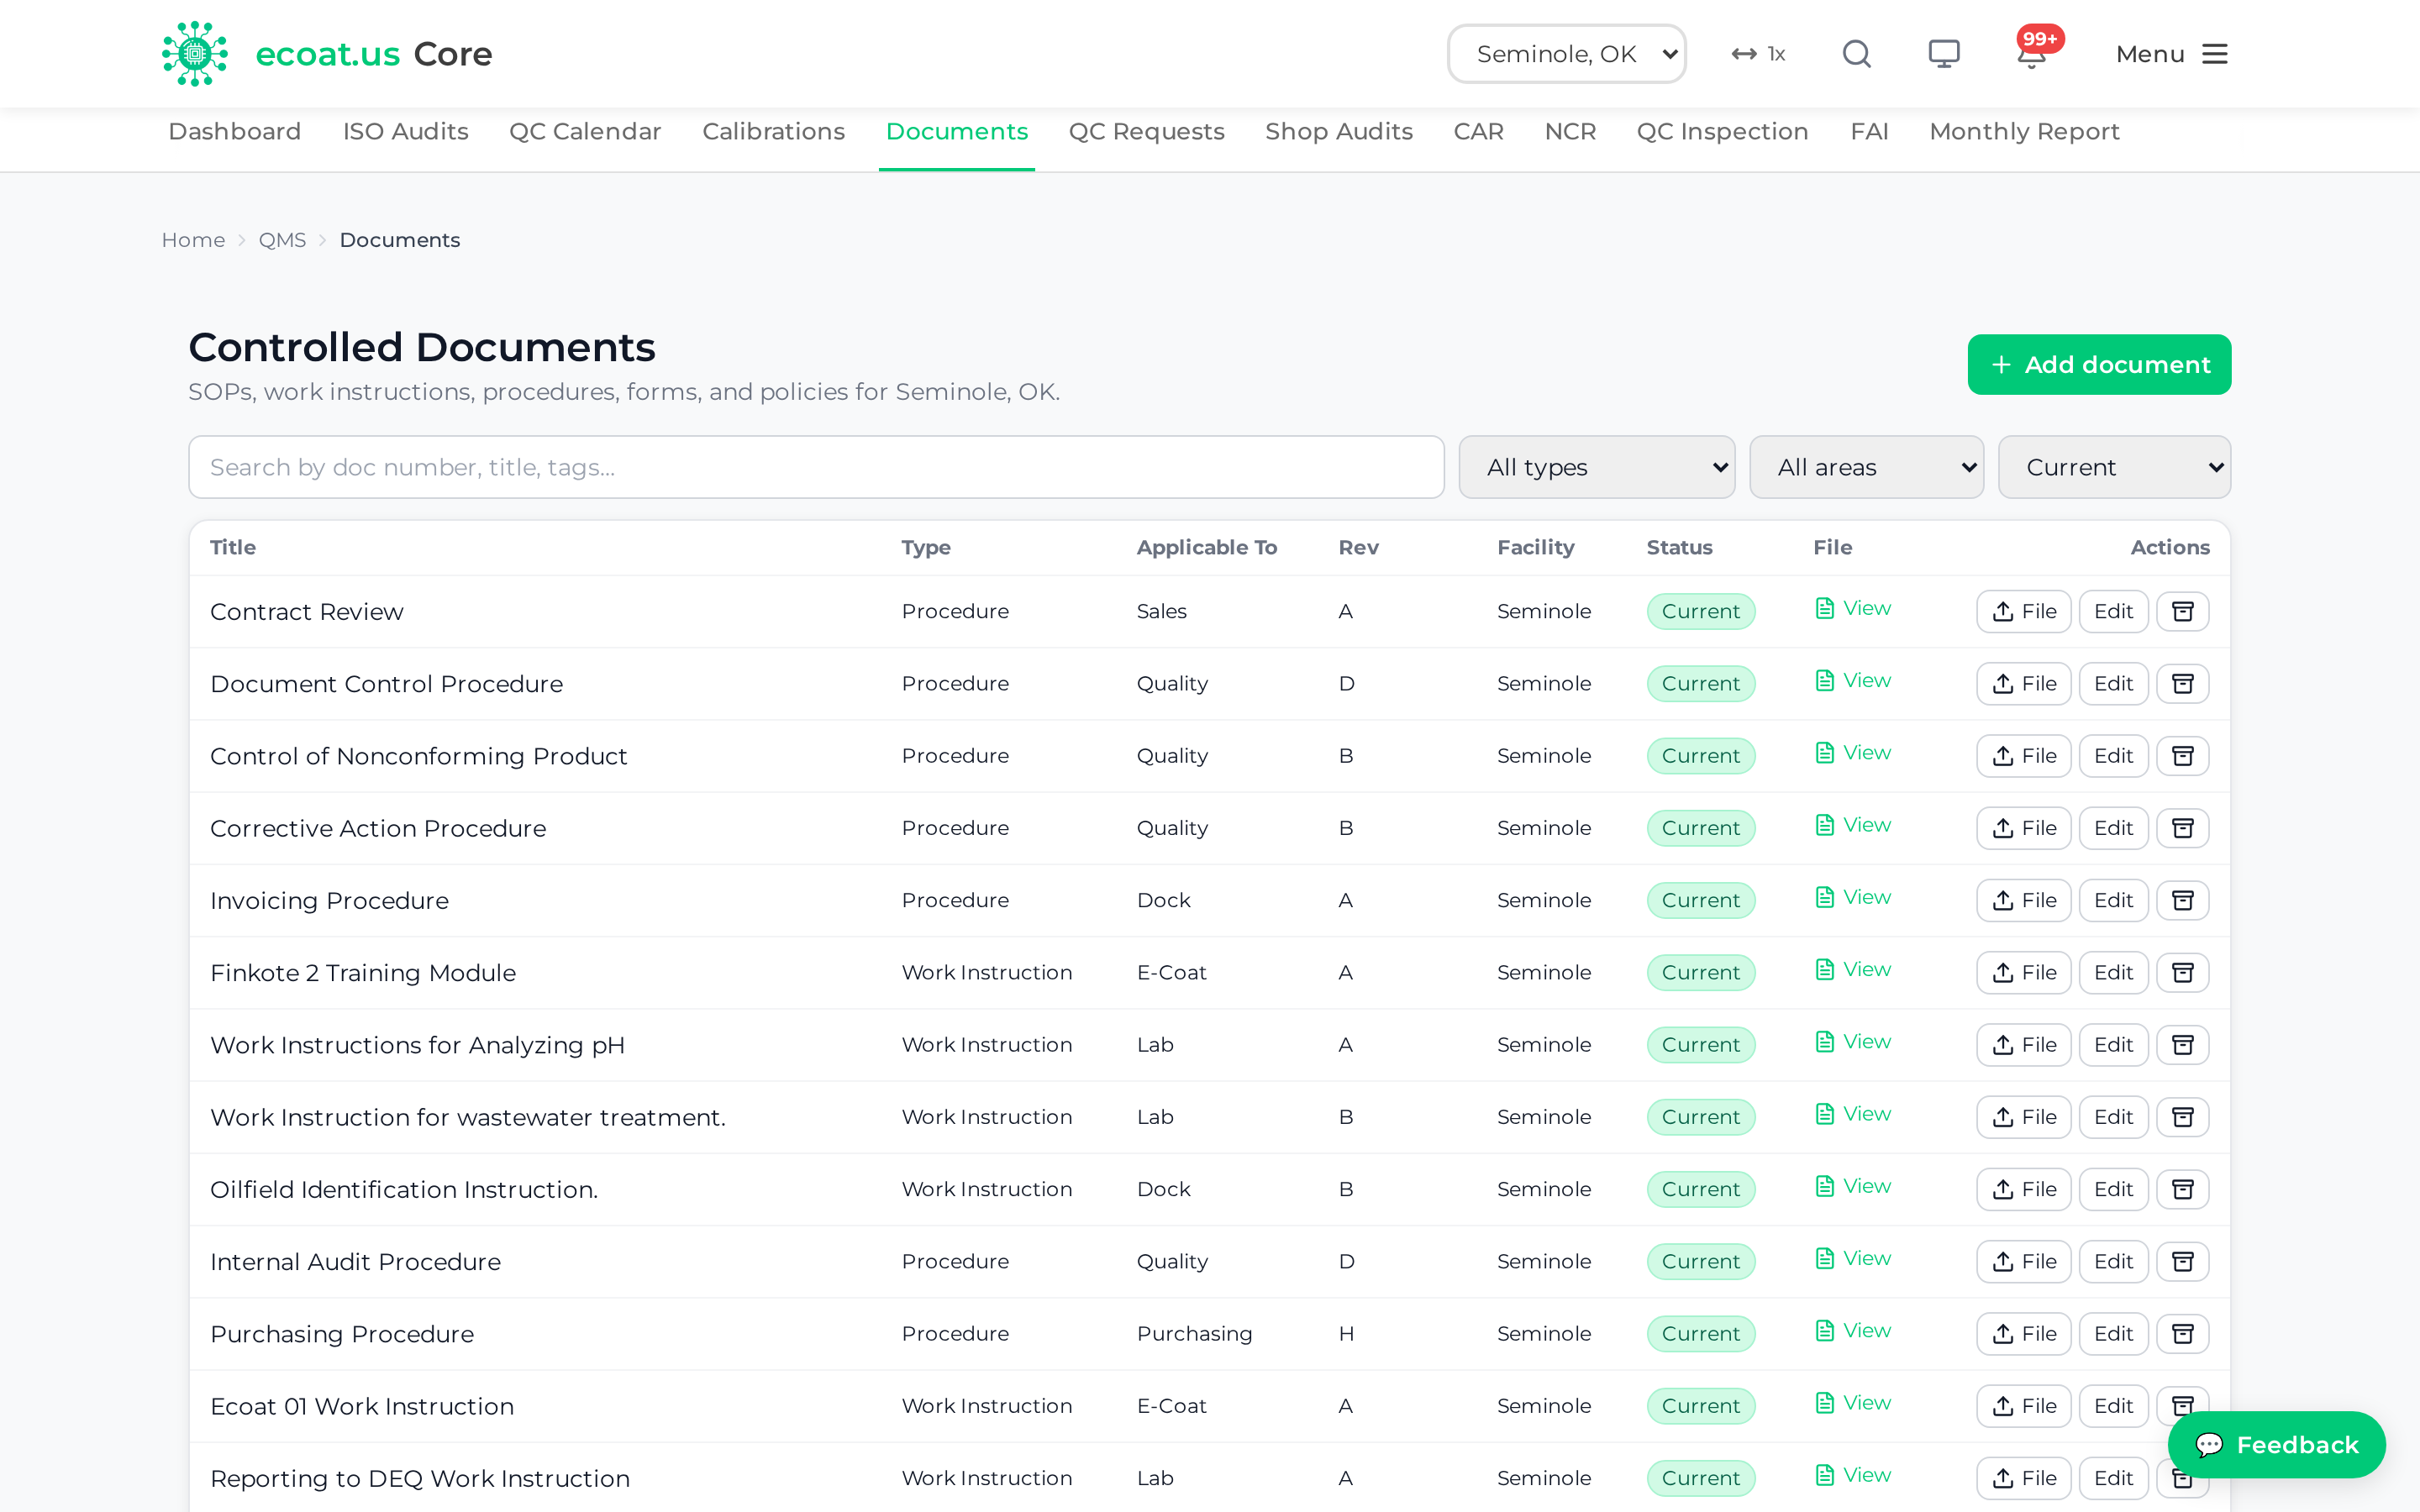Edit the Control of Nonconforming Product document
Image resolution: width=2420 pixels, height=1512 pixels.
(2113, 755)
